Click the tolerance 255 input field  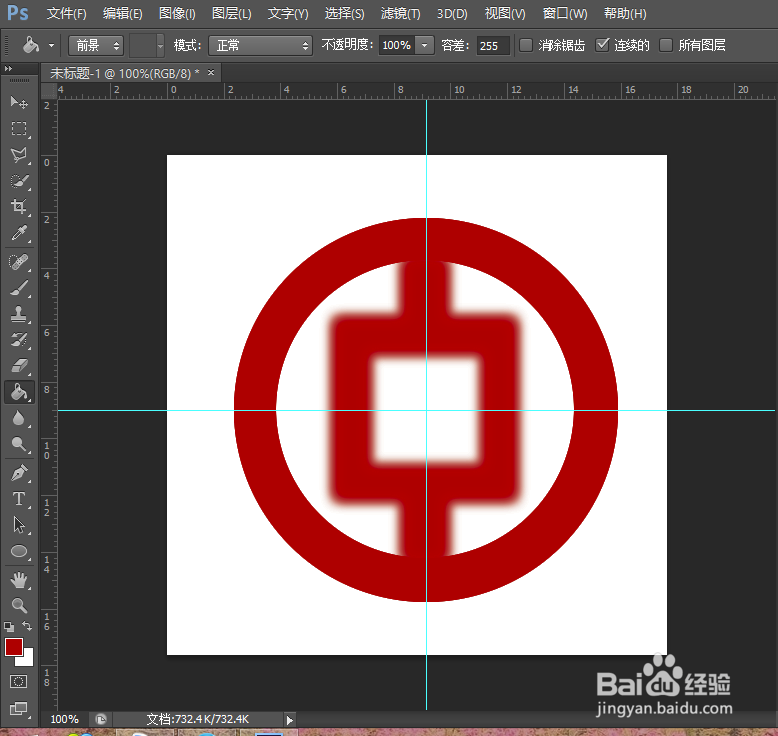tap(493, 46)
